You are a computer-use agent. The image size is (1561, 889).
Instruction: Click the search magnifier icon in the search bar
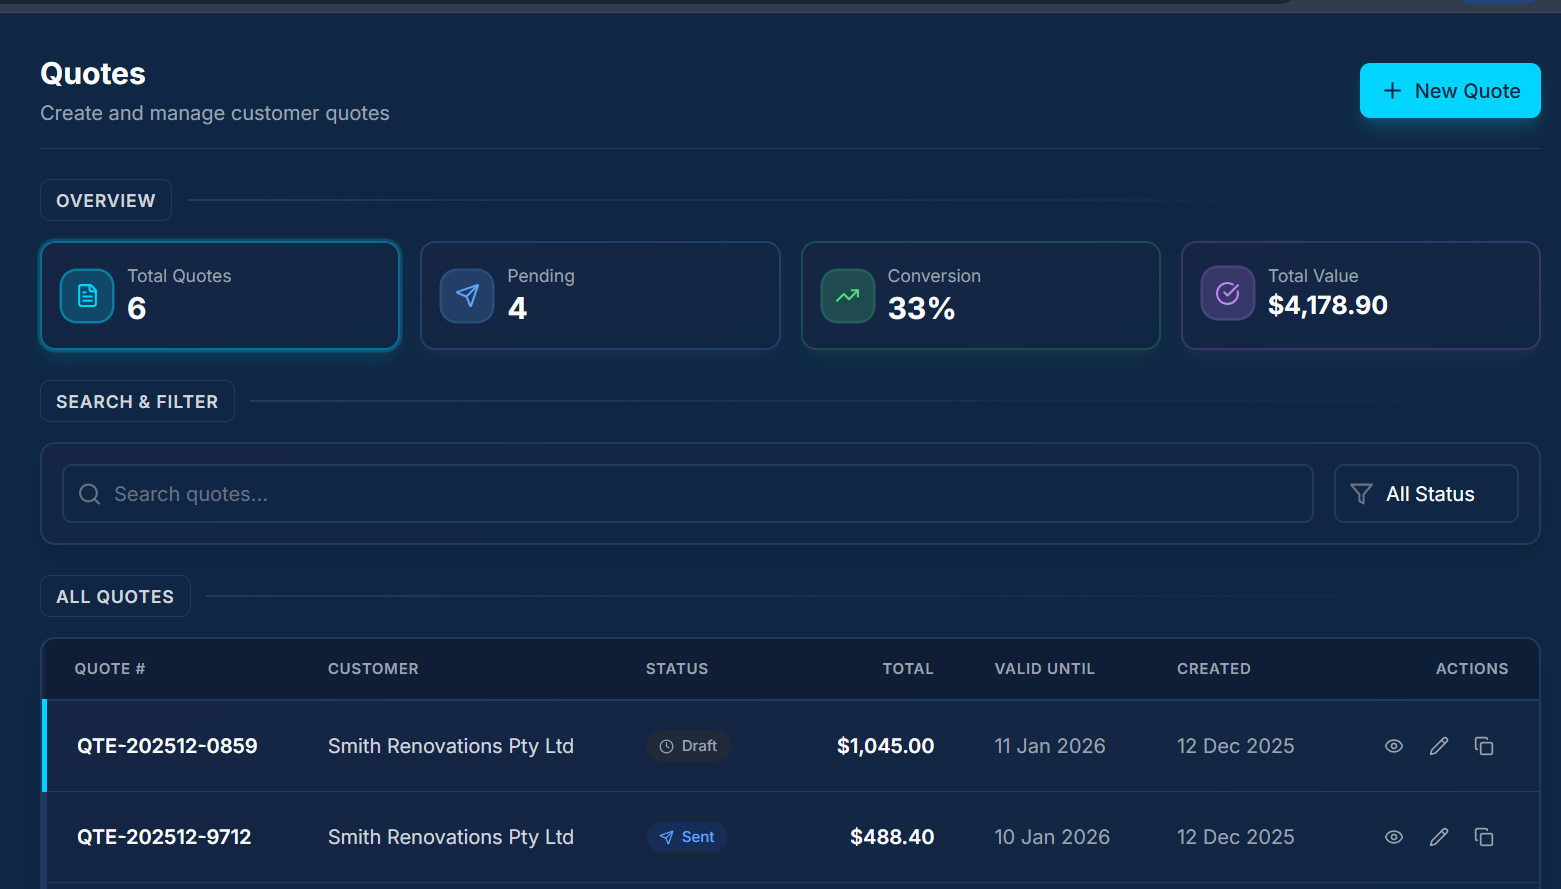coord(89,493)
